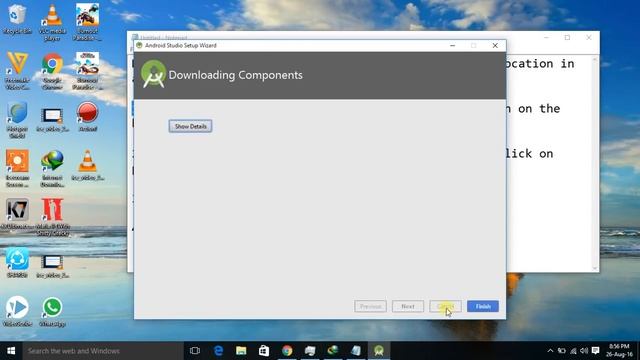Select VLC media player desktop shortcut
Screen dimensions: 640x360
click(x=52, y=22)
